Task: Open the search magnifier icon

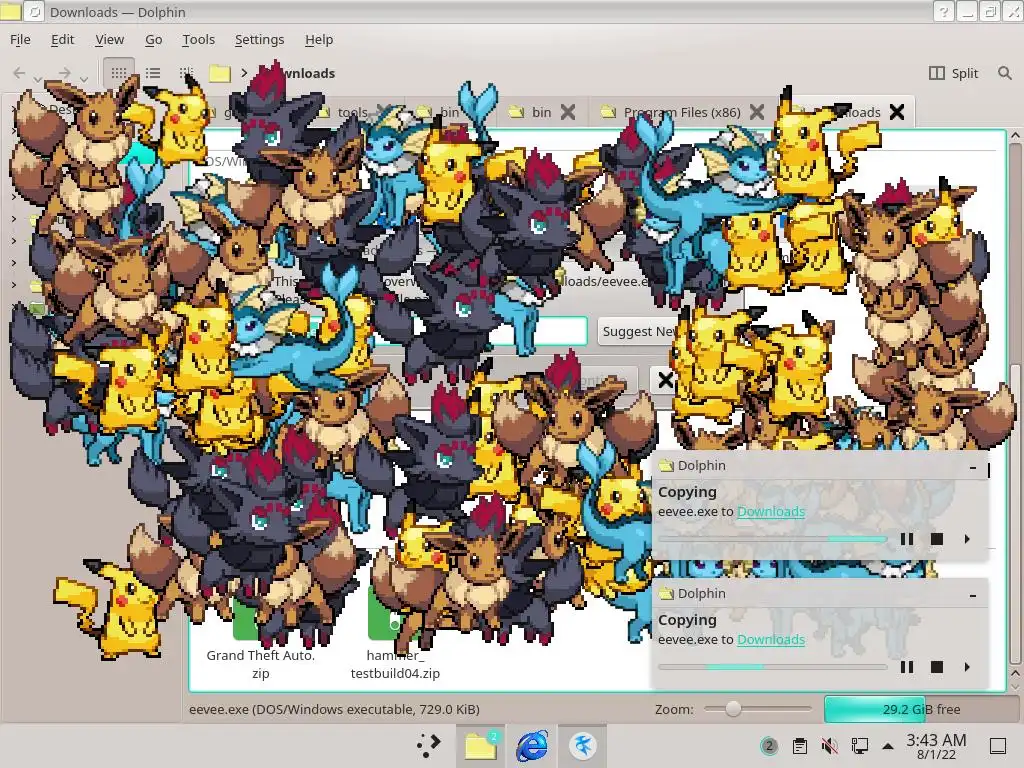Action: [x=1004, y=73]
